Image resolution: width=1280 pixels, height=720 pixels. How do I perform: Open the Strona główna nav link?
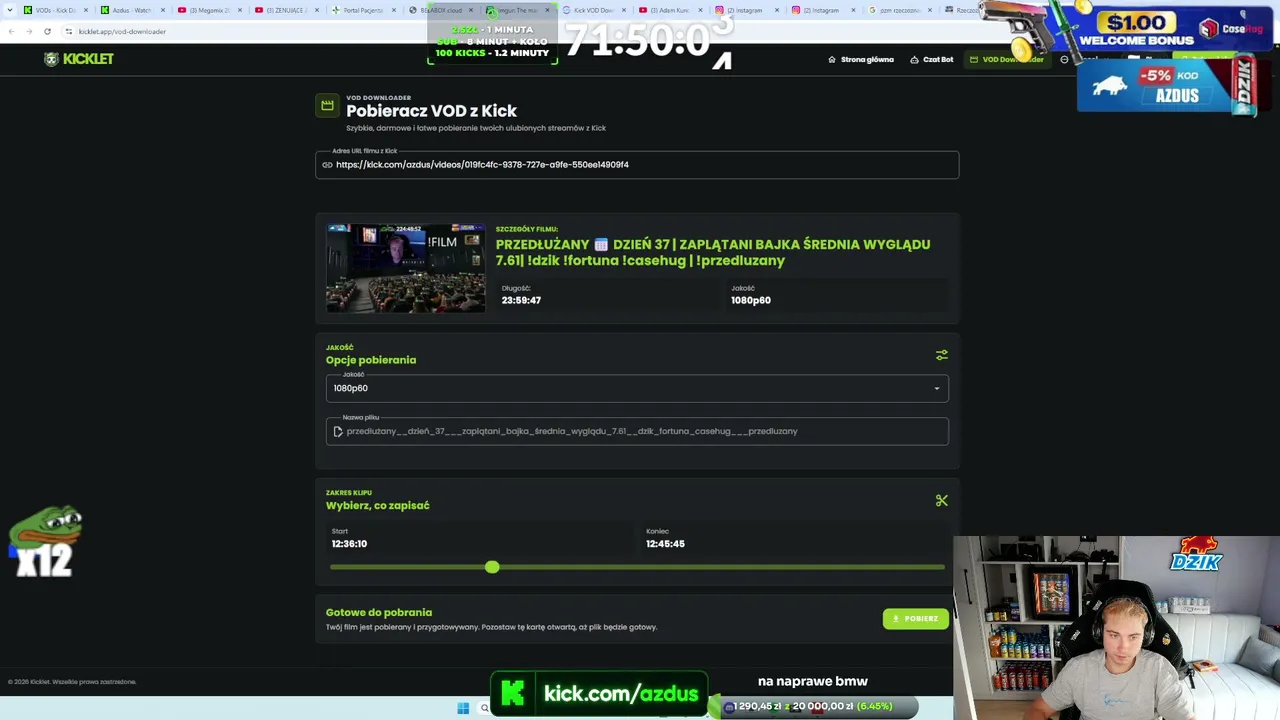coord(861,59)
